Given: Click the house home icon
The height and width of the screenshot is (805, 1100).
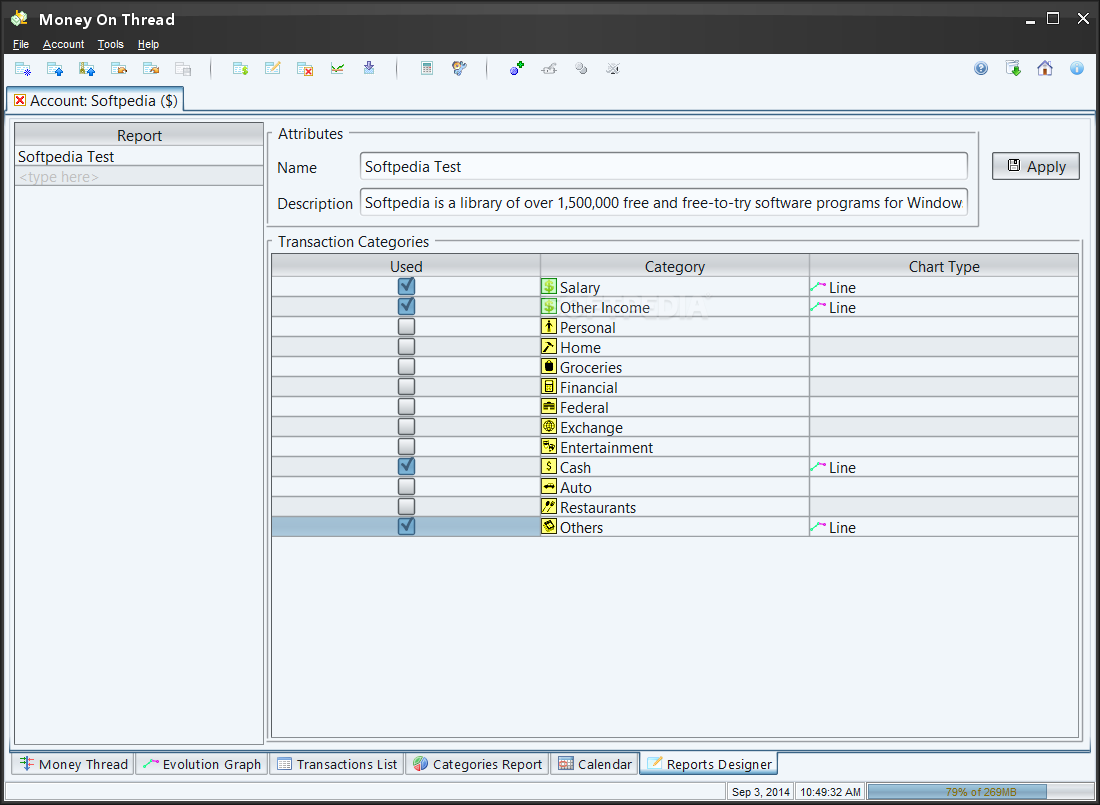Looking at the screenshot, I should 1045,69.
